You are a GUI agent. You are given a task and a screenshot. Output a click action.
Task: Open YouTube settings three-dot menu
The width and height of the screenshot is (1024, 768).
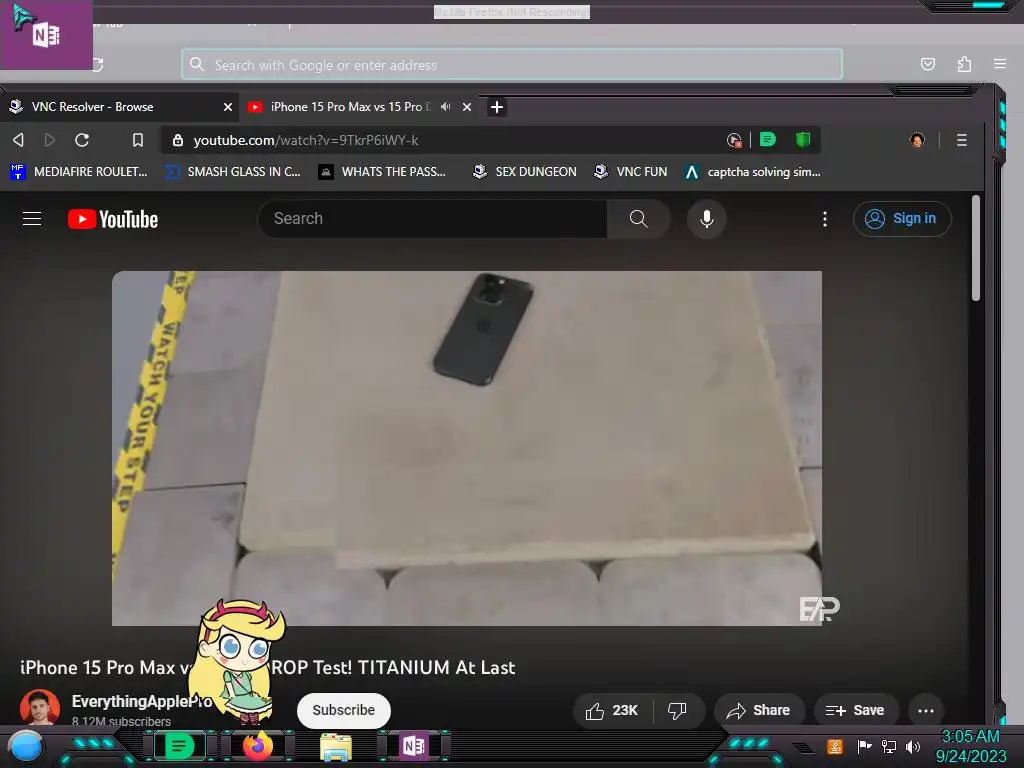tap(825, 219)
